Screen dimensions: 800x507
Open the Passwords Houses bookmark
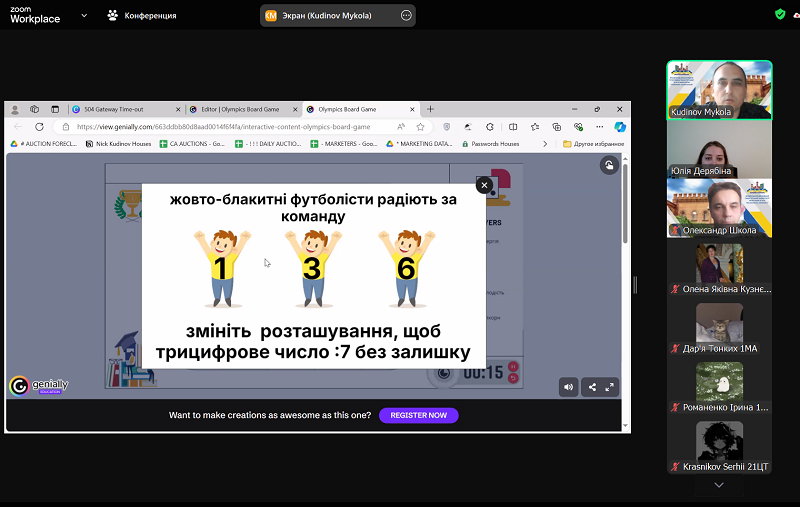point(490,144)
